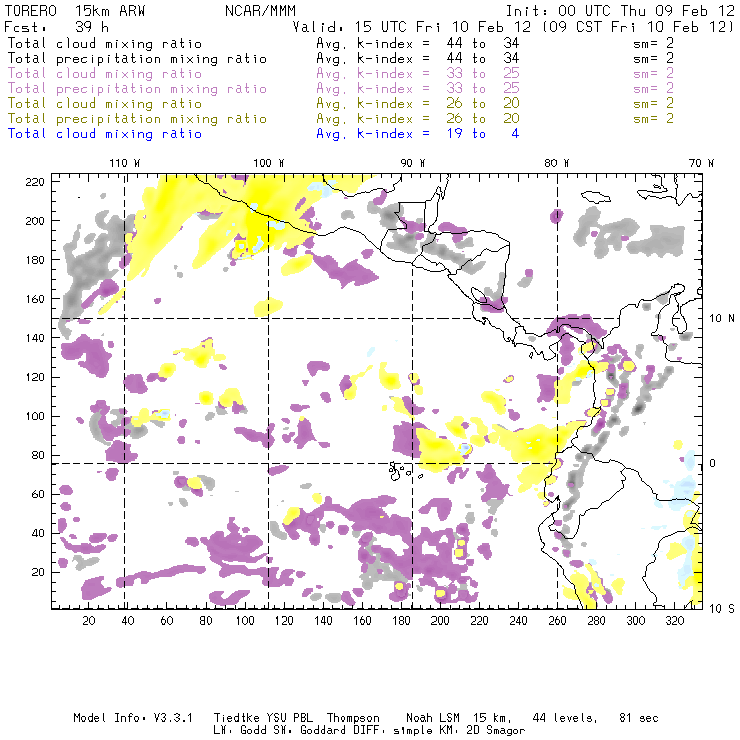Viewport: 740px width, 740px height.
Task: Click the "220" tick on the vertical axis
Action: pos(35,182)
